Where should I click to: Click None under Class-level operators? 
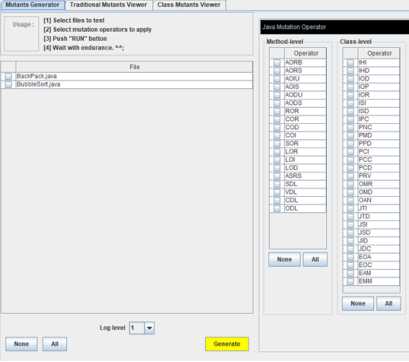(x=358, y=303)
